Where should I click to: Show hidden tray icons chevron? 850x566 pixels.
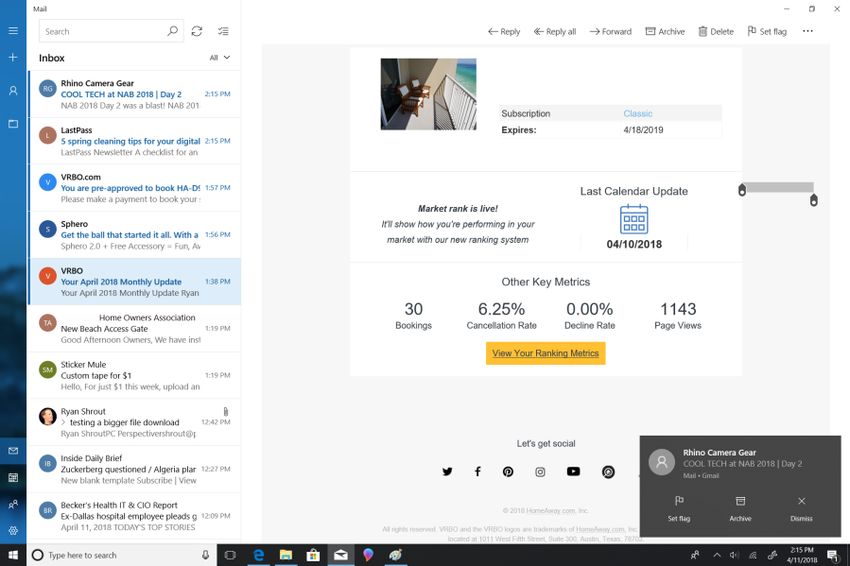[x=717, y=555]
